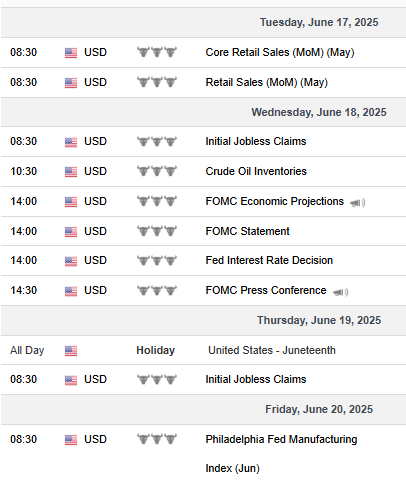This screenshot has height=487, width=406.
Task: Open the Core Retail Sales (MoM) (May) event
Action: (280, 52)
